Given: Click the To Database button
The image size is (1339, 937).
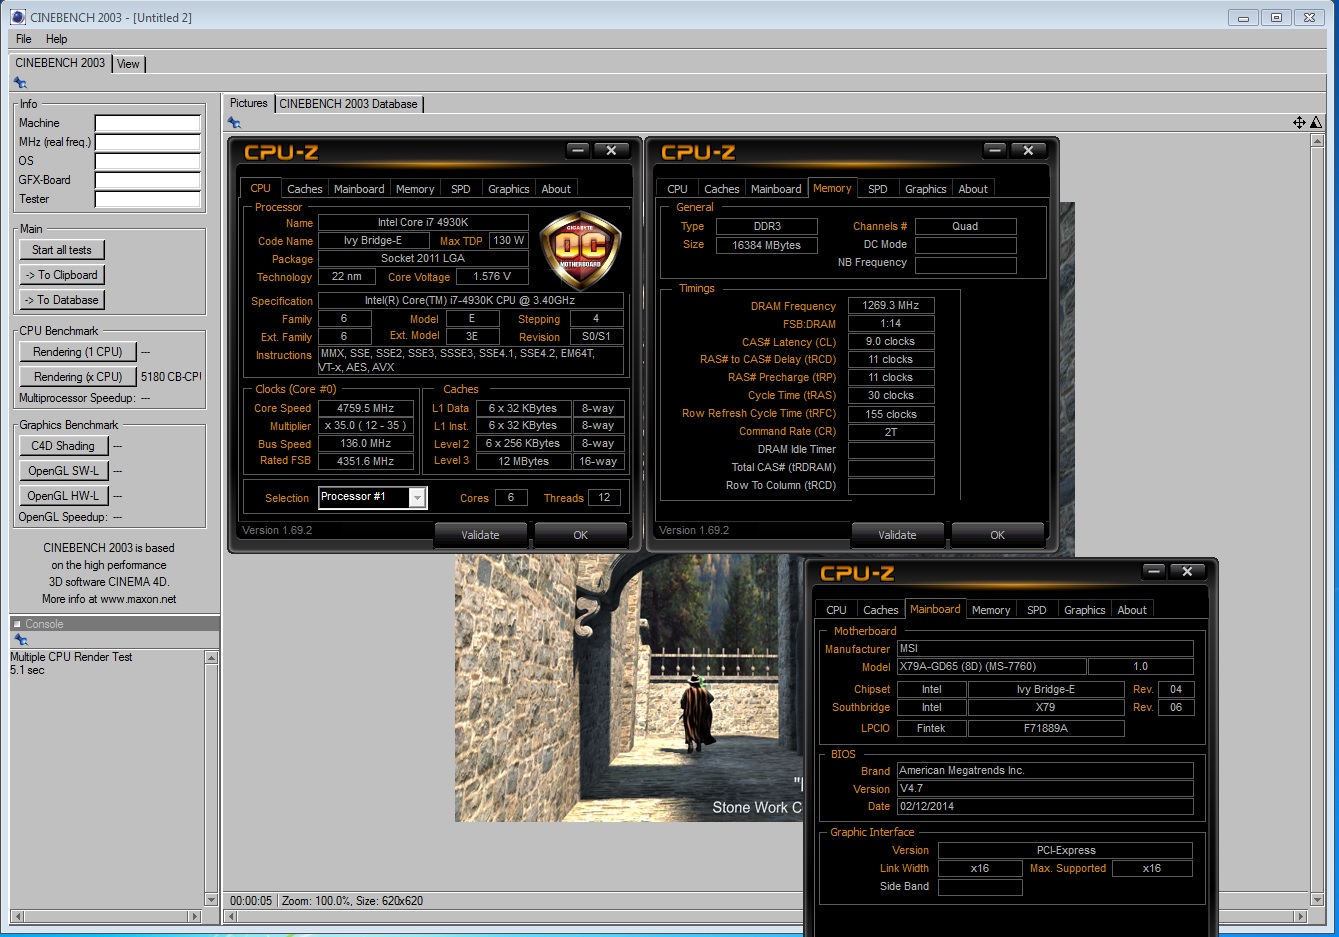Looking at the screenshot, I should pos(62,300).
